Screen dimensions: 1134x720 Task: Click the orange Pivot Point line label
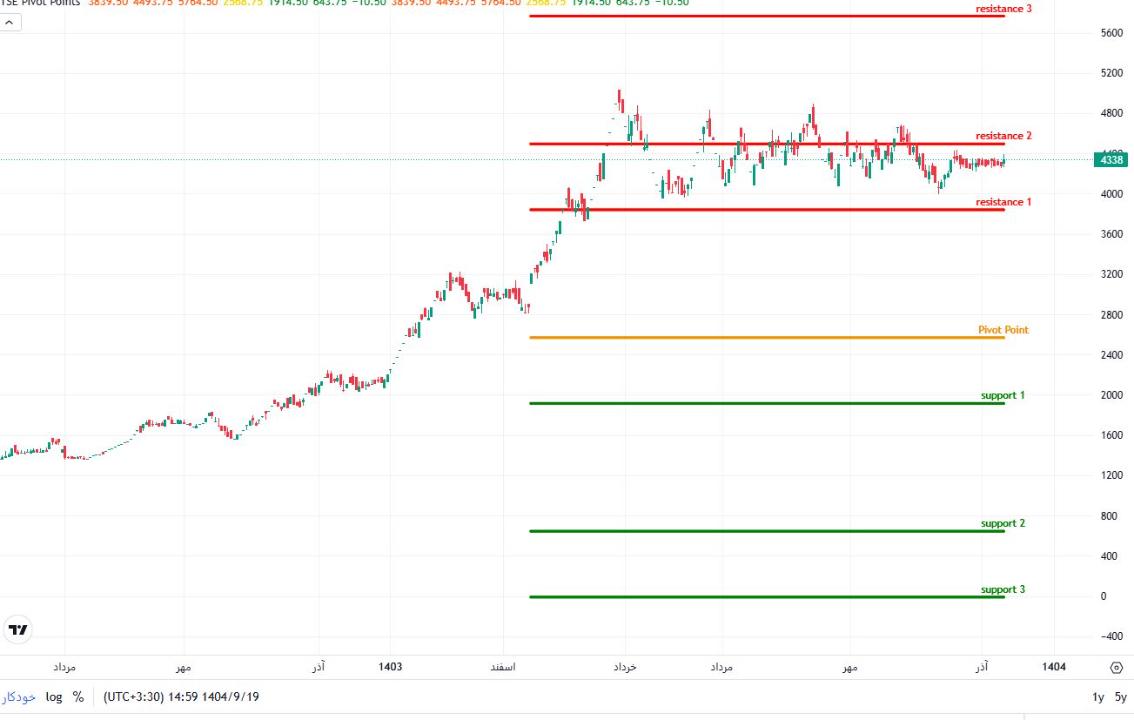point(1003,330)
